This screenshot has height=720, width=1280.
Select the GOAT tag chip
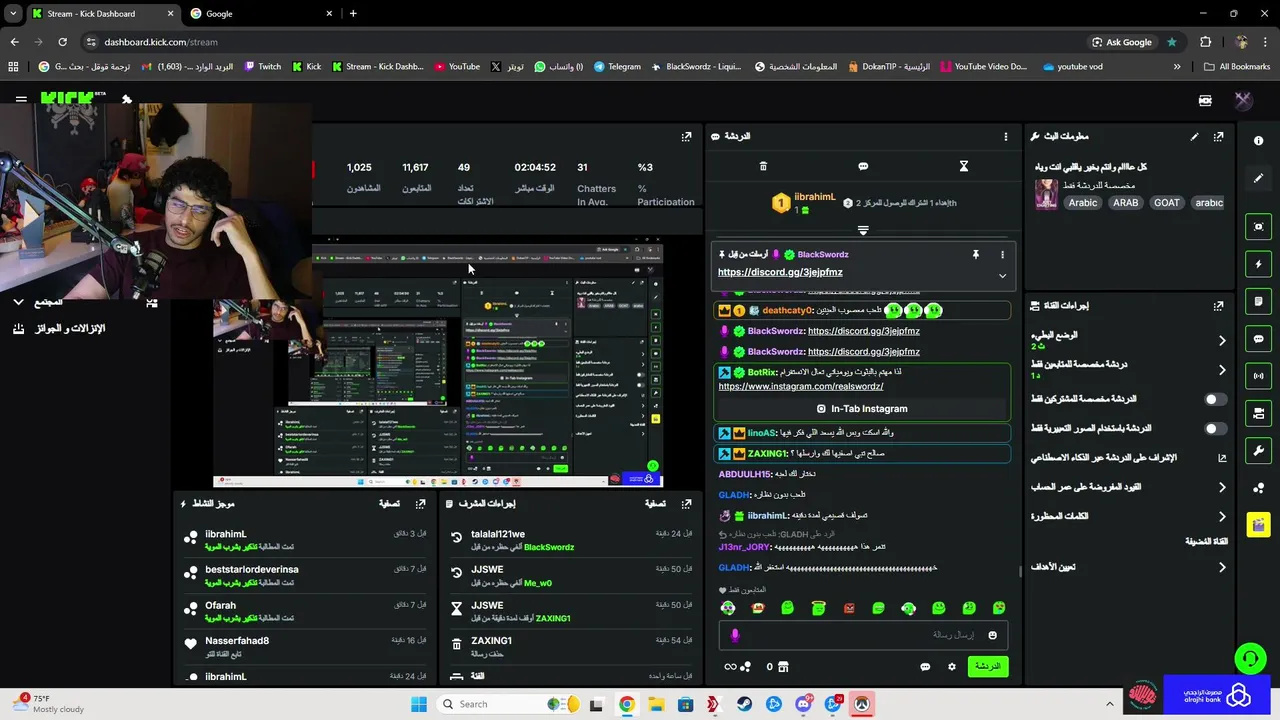[1166, 202]
